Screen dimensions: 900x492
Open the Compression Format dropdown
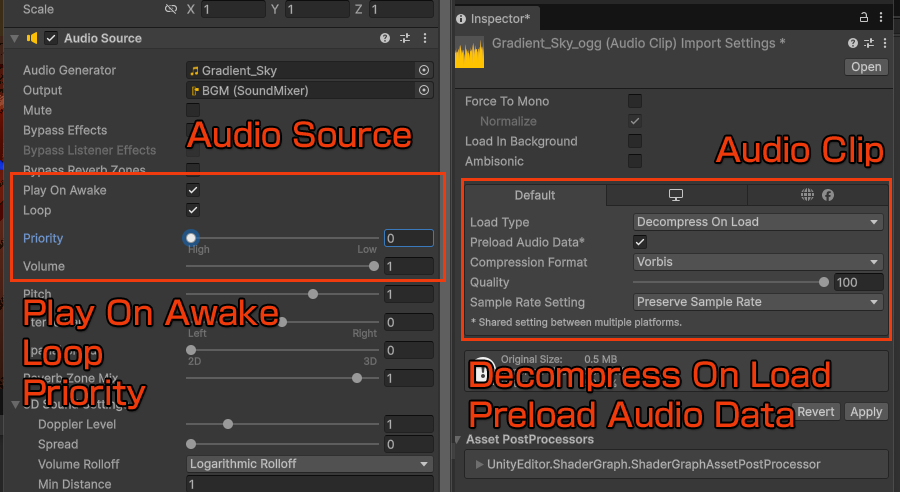[758, 262]
